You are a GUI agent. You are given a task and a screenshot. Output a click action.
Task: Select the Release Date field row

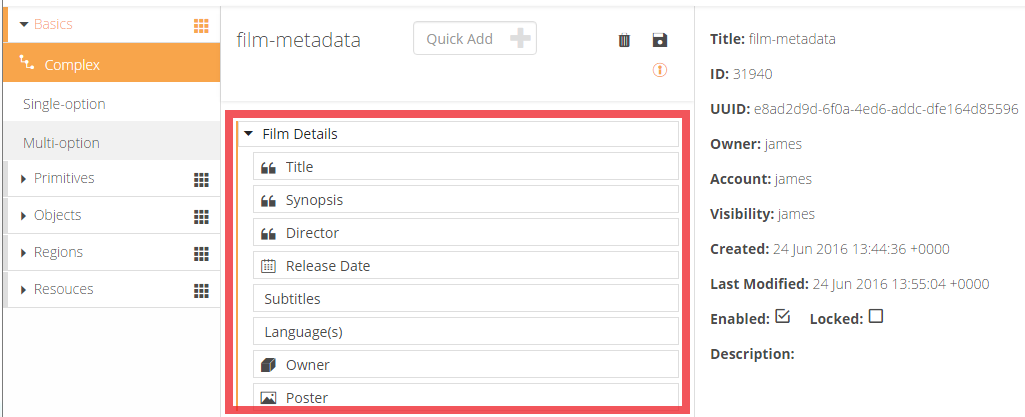466,266
